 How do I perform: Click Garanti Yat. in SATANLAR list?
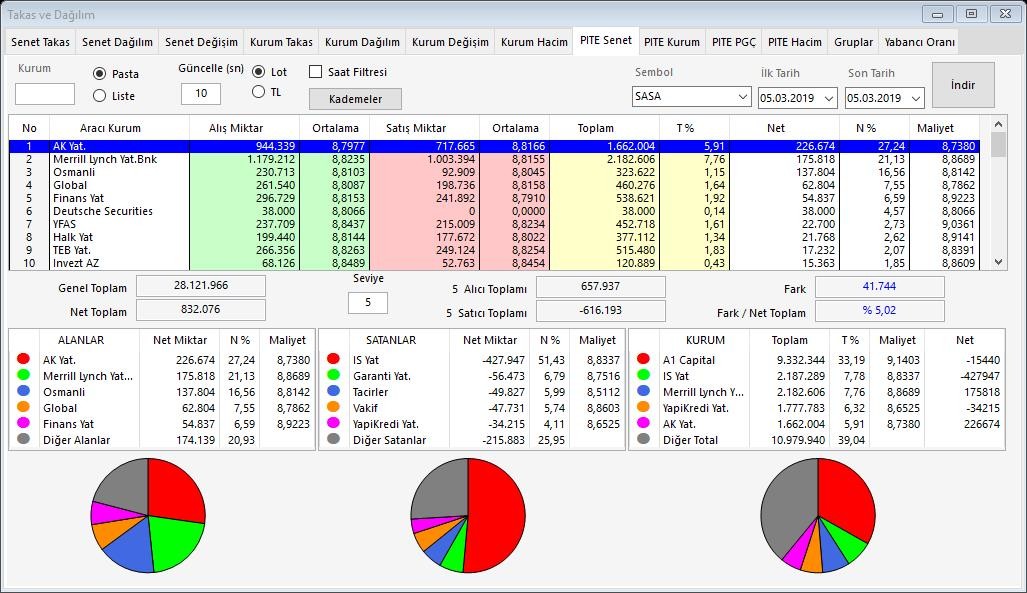[x=382, y=376]
